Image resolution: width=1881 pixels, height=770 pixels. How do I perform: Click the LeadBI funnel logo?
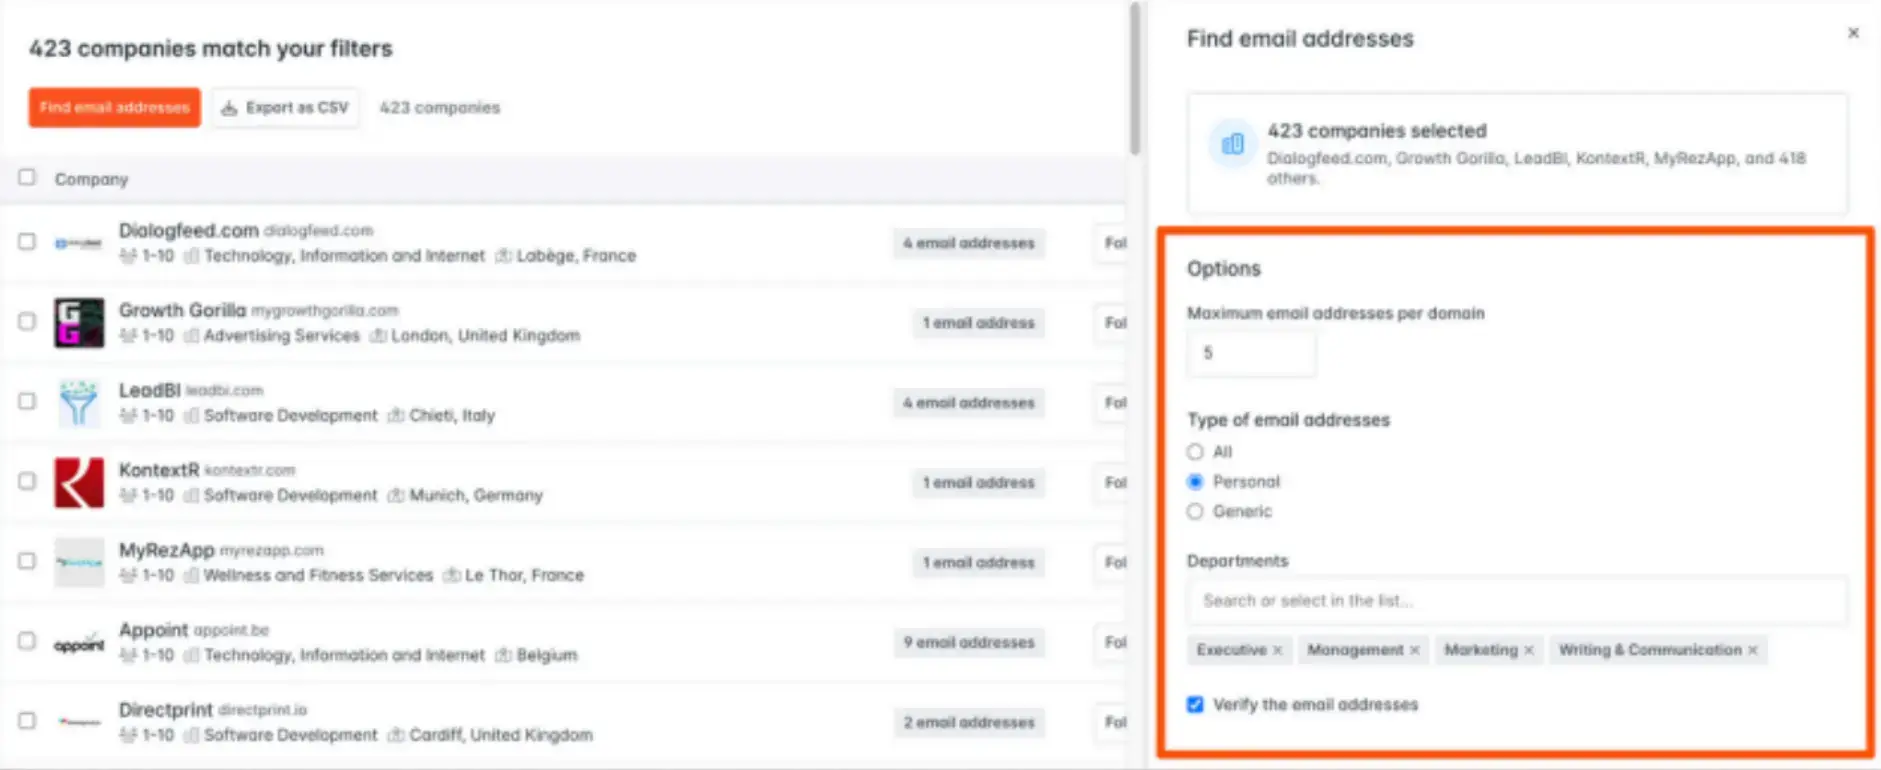coord(79,403)
